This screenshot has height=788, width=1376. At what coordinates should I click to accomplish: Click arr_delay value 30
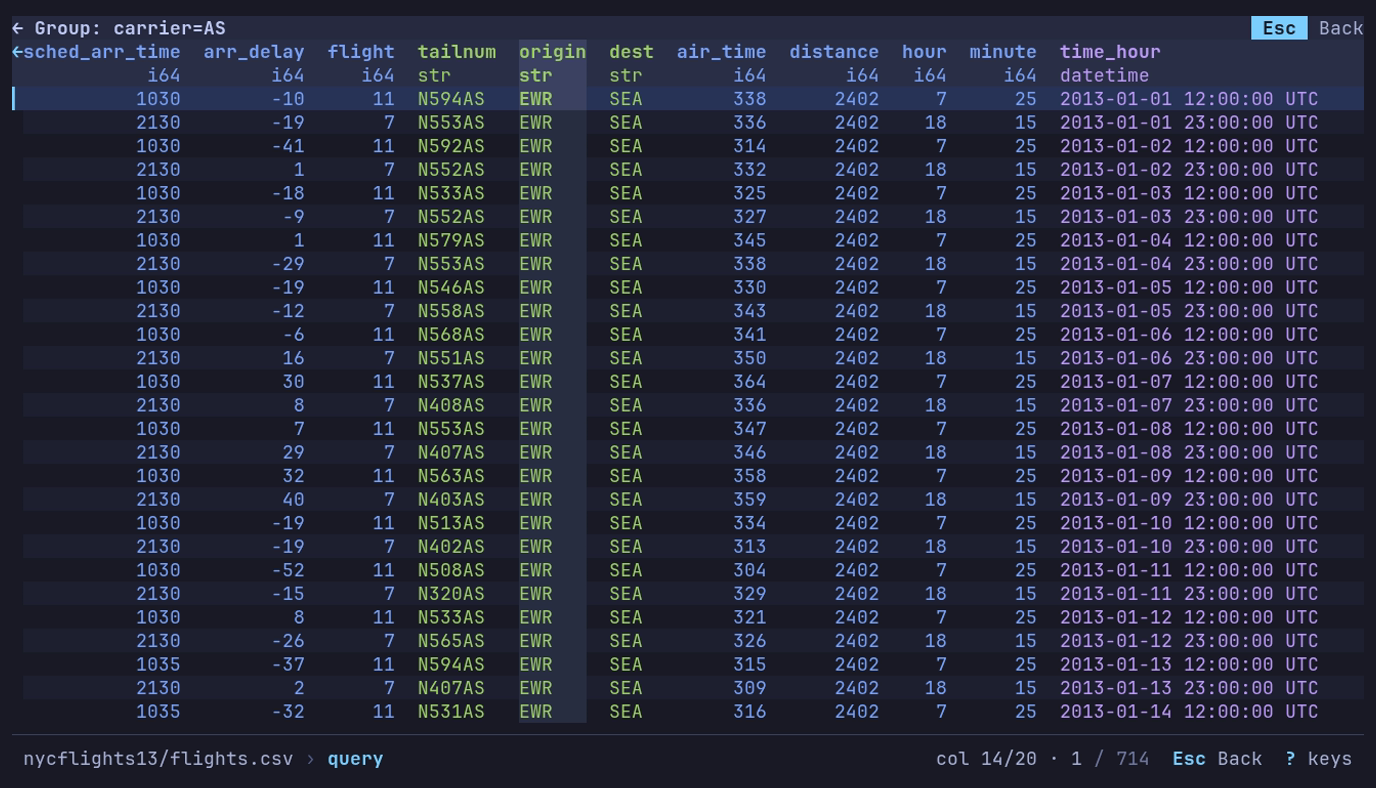coord(293,381)
